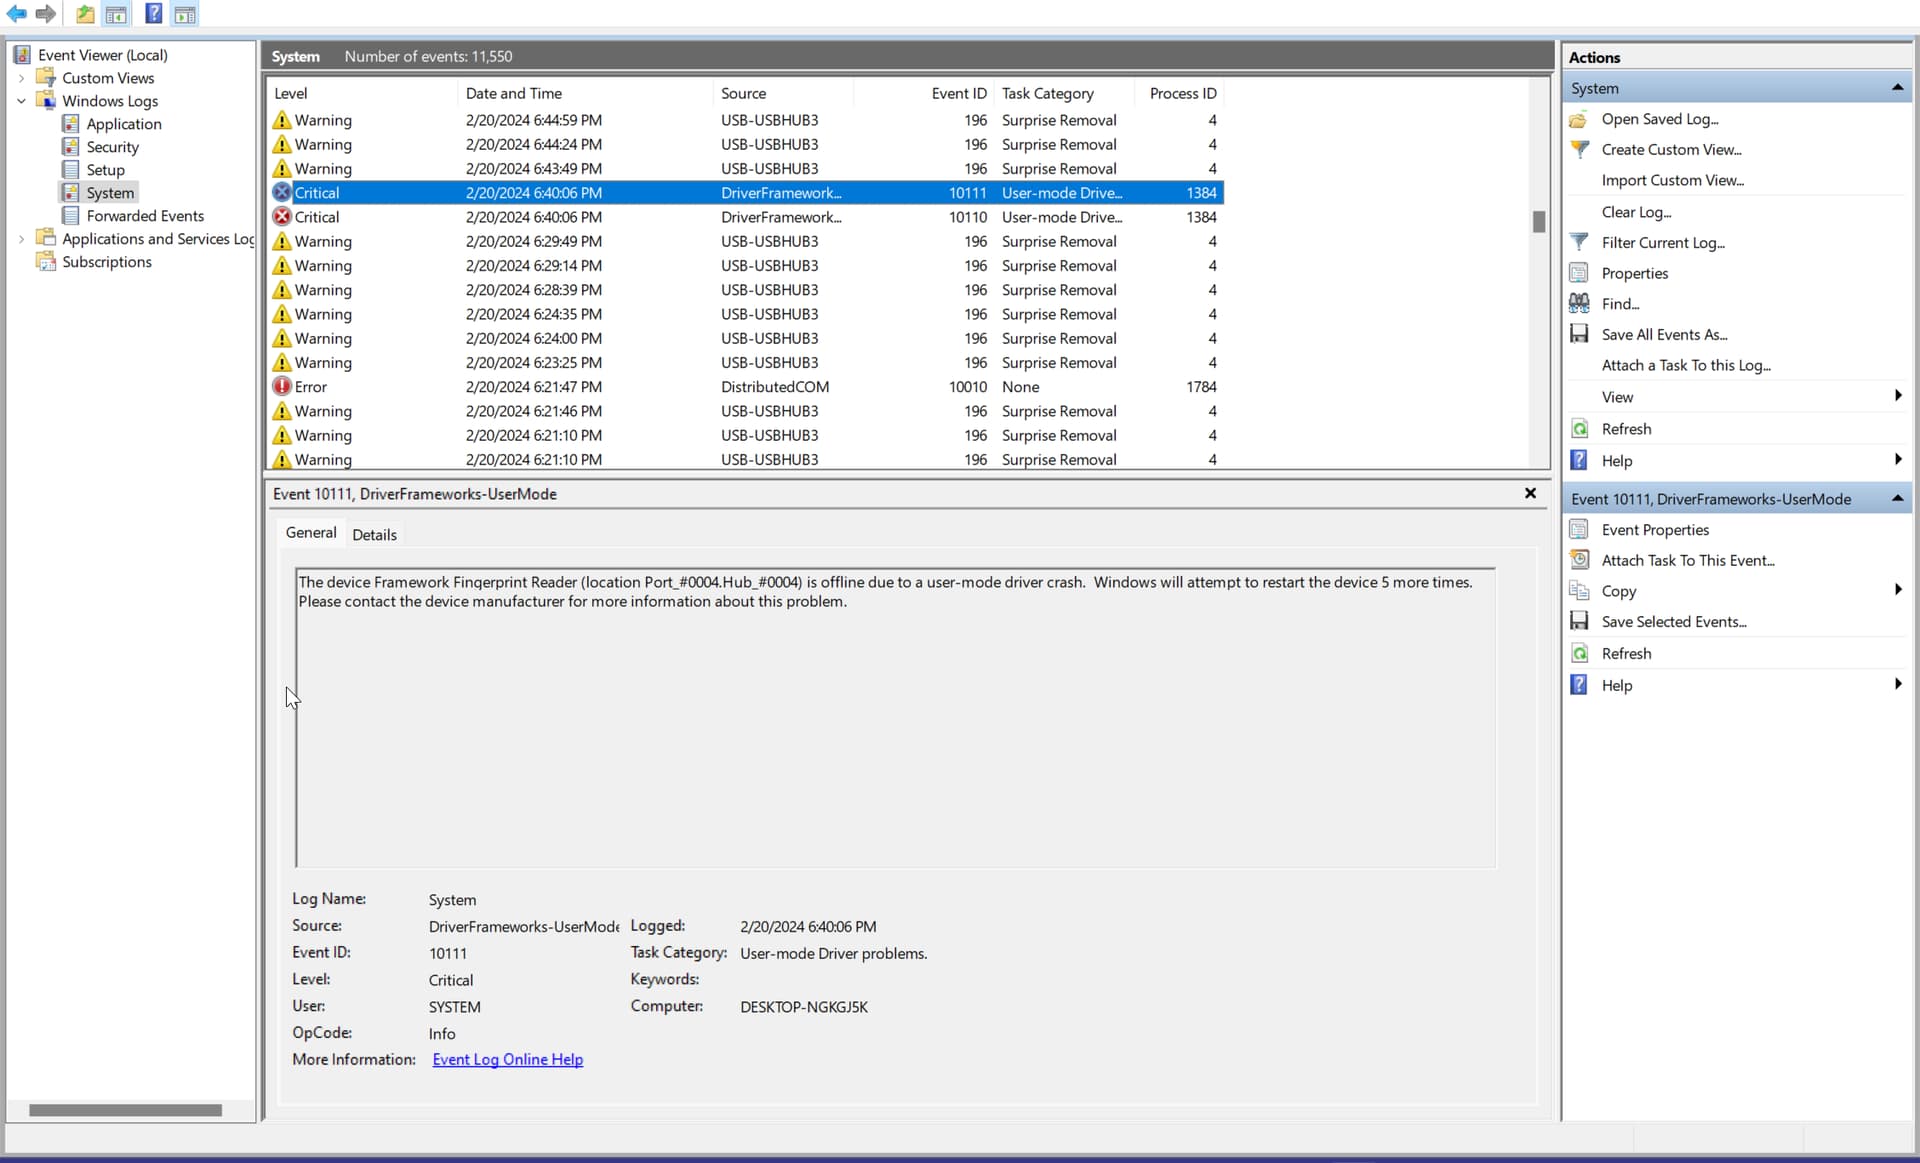The image size is (1920, 1163).
Task: Click the Filter Current Log funnel icon
Action: coord(1579,242)
